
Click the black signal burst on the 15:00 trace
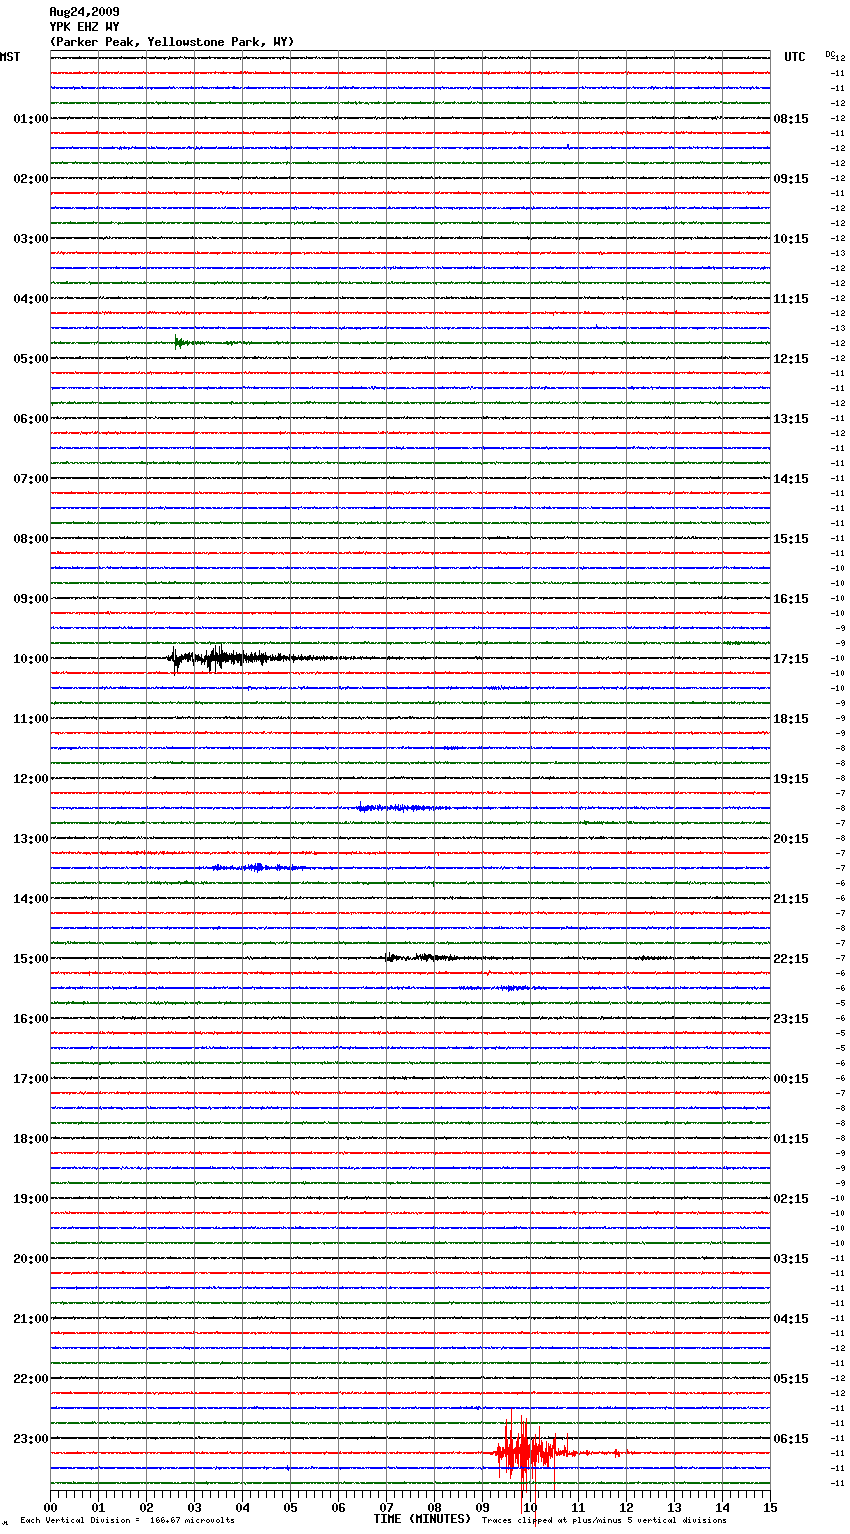tap(425, 958)
